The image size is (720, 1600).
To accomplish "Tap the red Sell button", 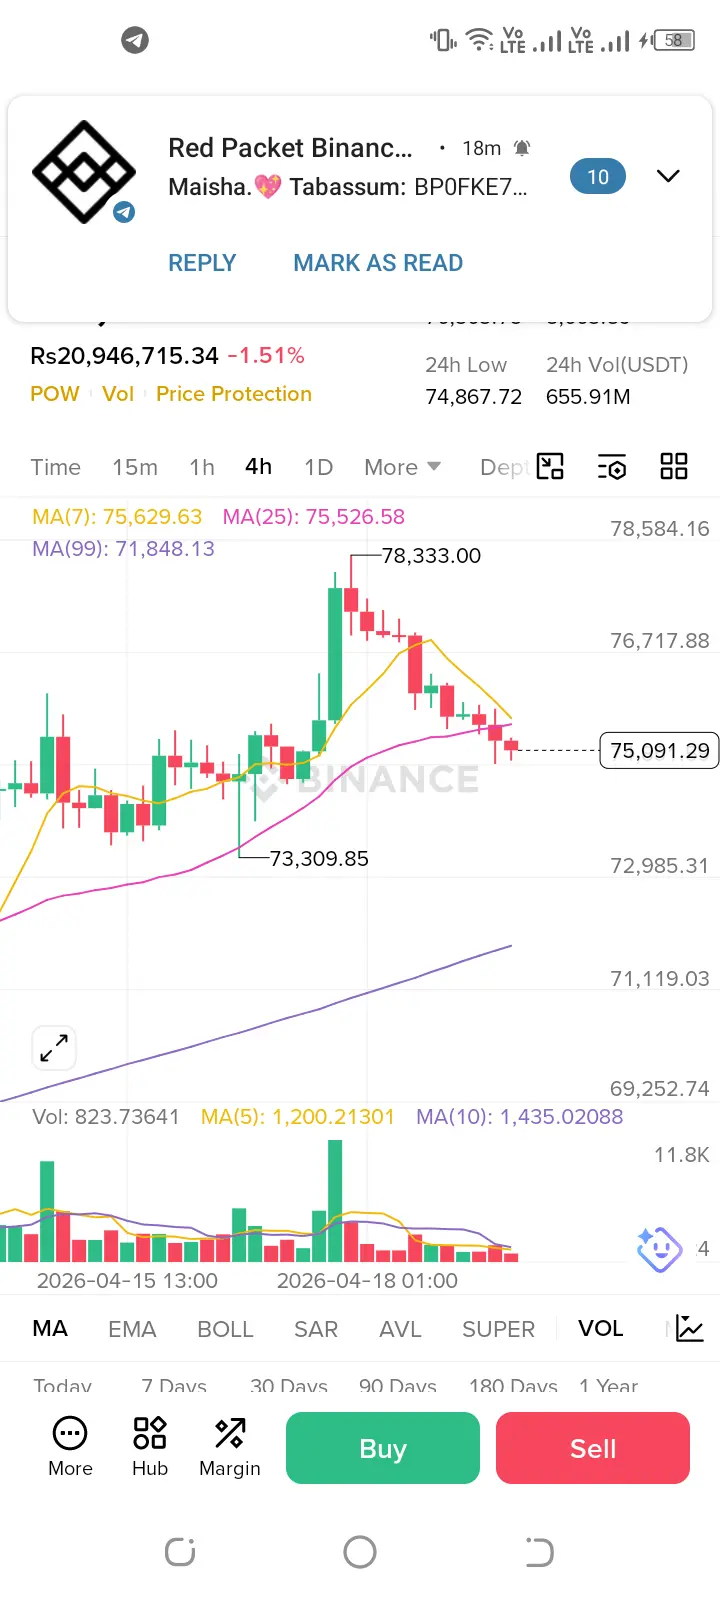I will (x=593, y=1448).
